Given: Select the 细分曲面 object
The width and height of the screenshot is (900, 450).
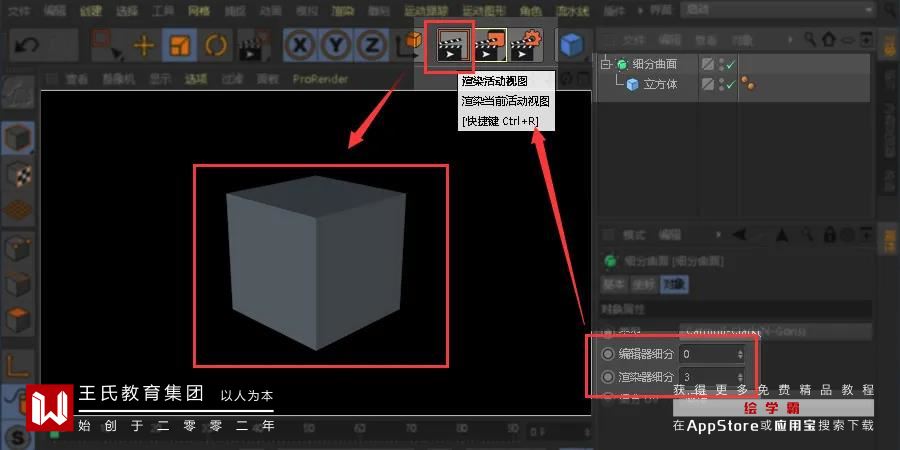Looking at the screenshot, I should tap(654, 64).
